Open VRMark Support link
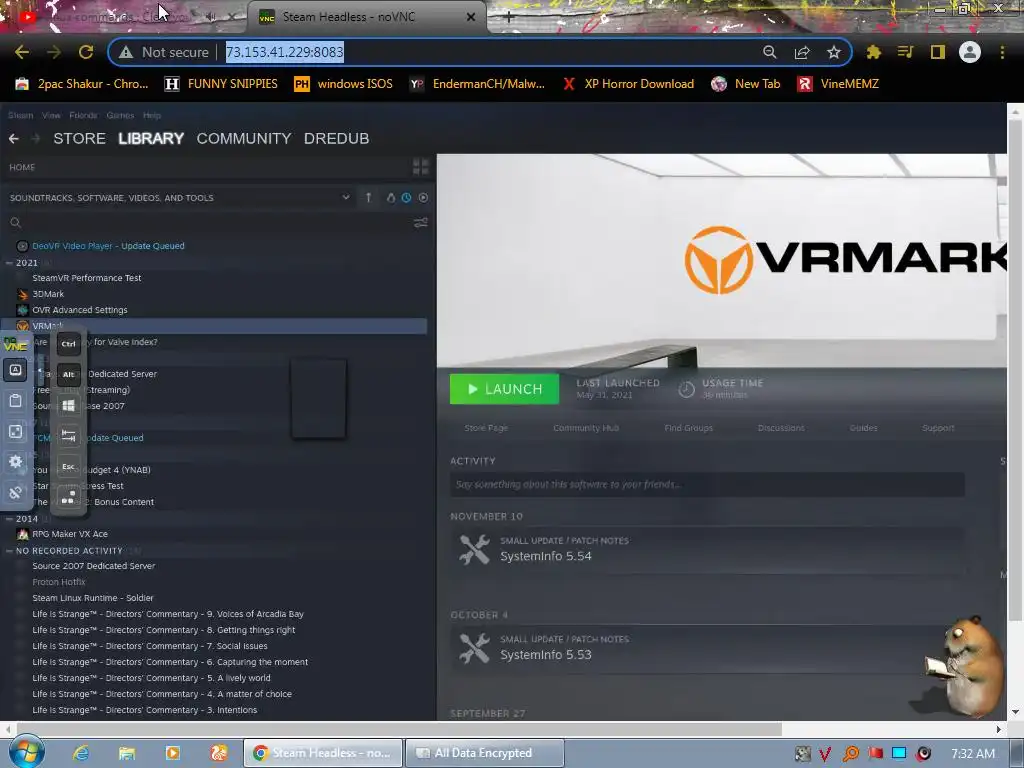Viewport: 1024px width, 768px height. 938,428
